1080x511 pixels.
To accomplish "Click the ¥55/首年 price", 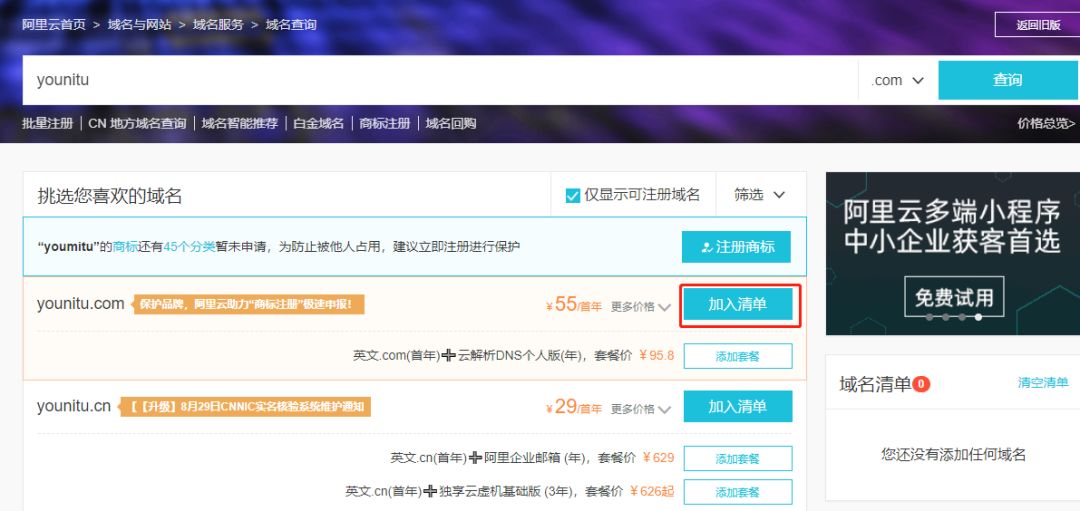I will 574,304.
